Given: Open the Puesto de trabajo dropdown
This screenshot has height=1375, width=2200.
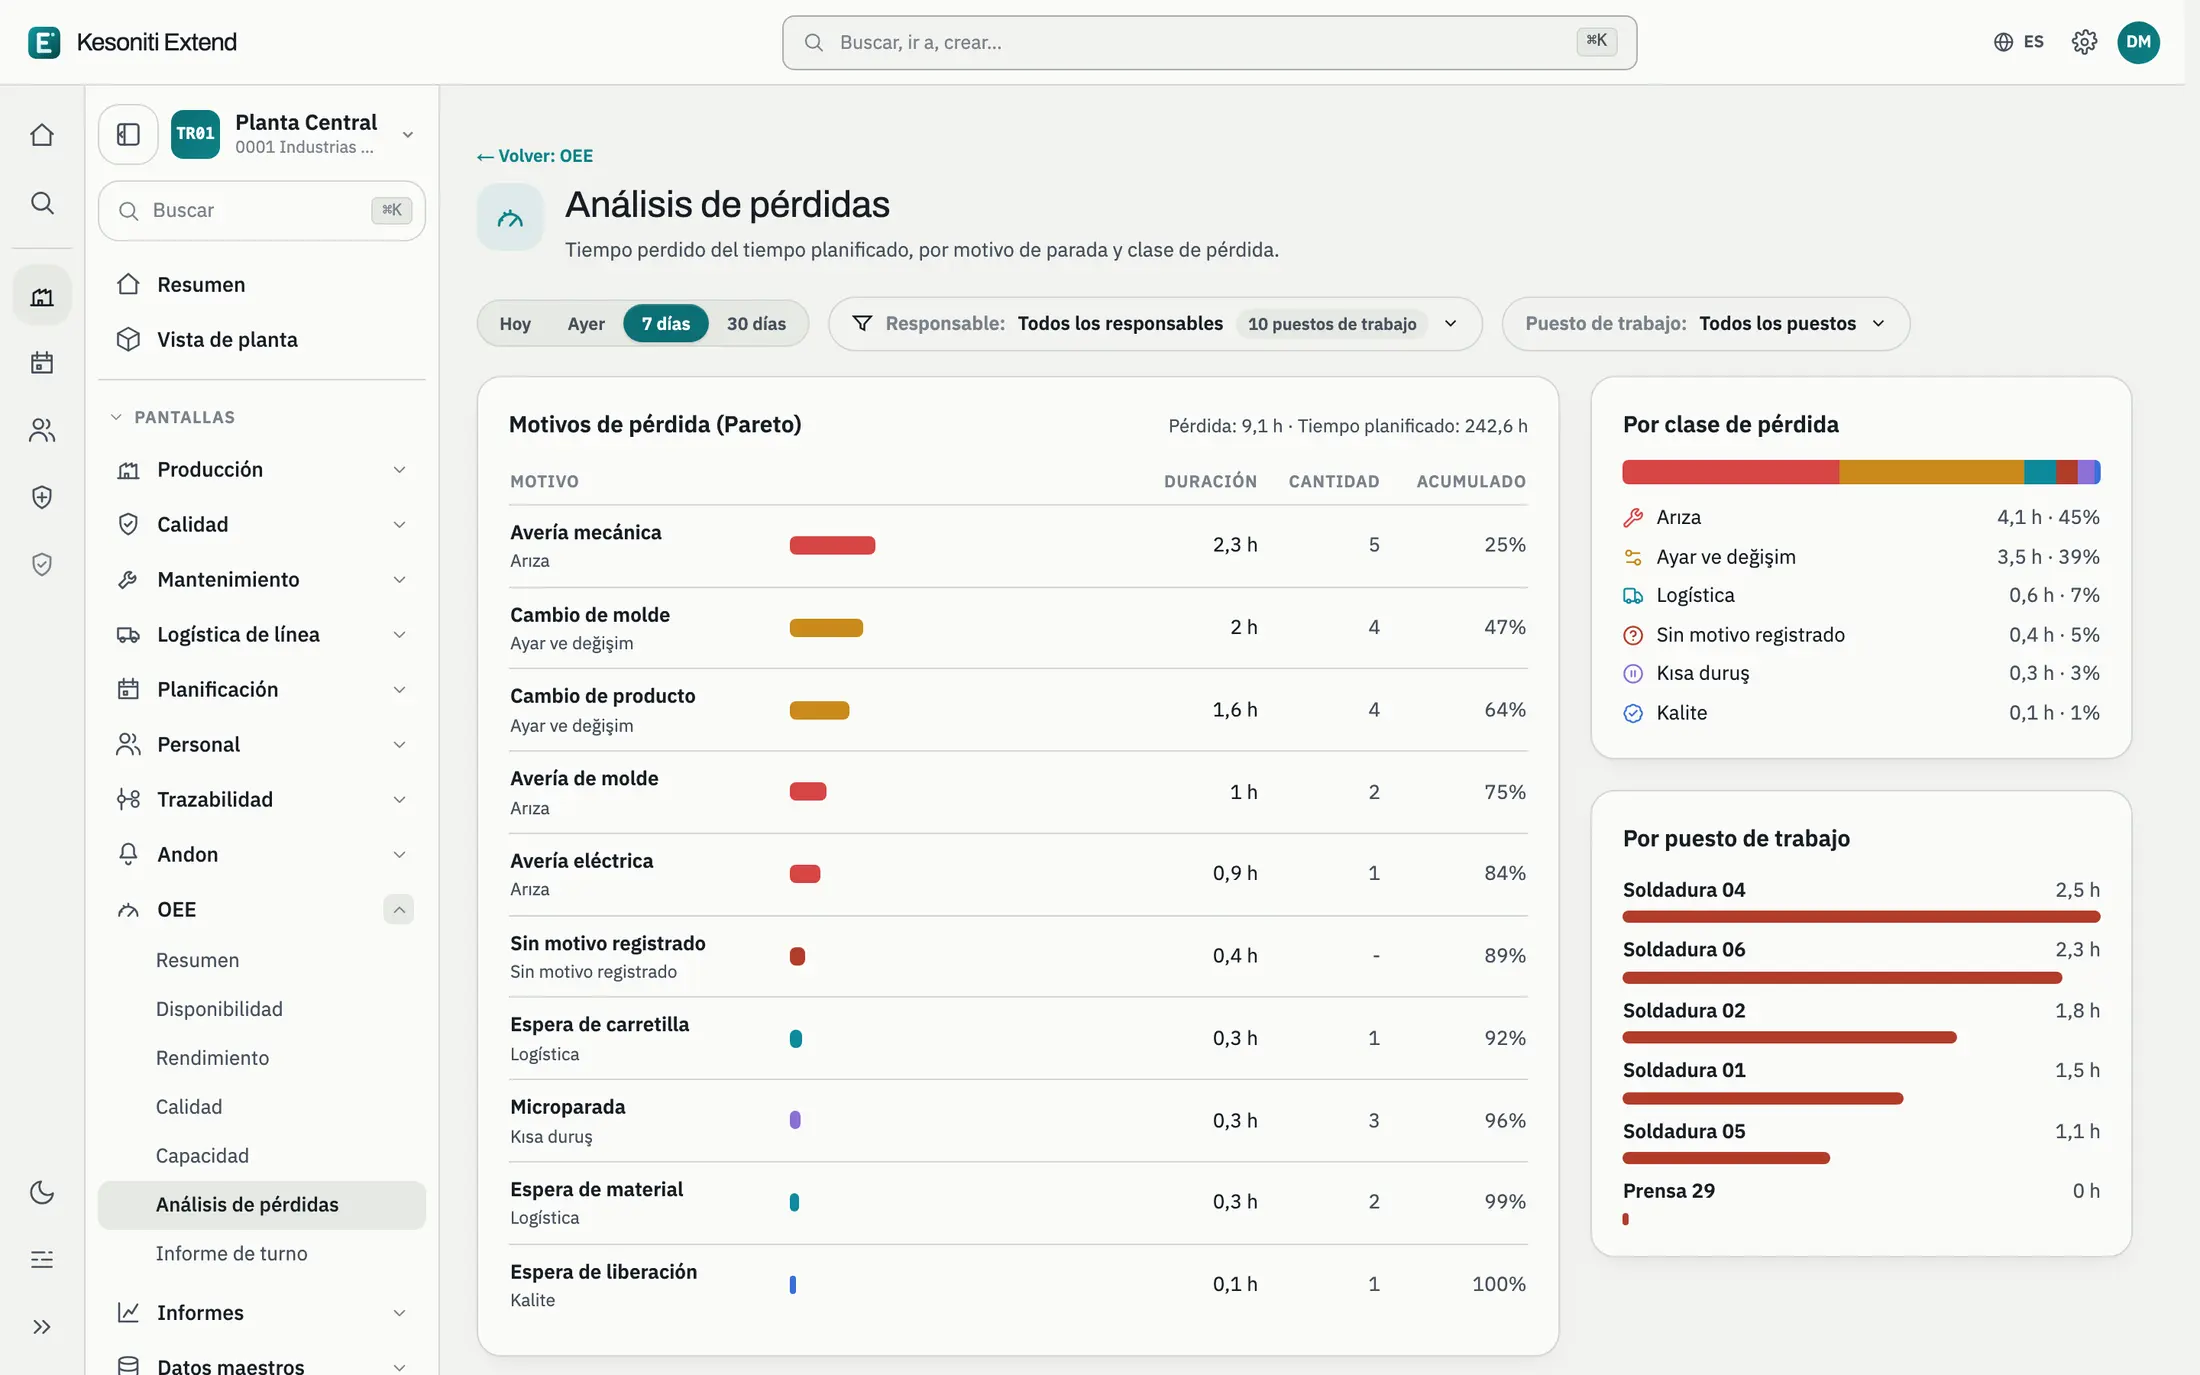Looking at the screenshot, I should (x=1706, y=323).
